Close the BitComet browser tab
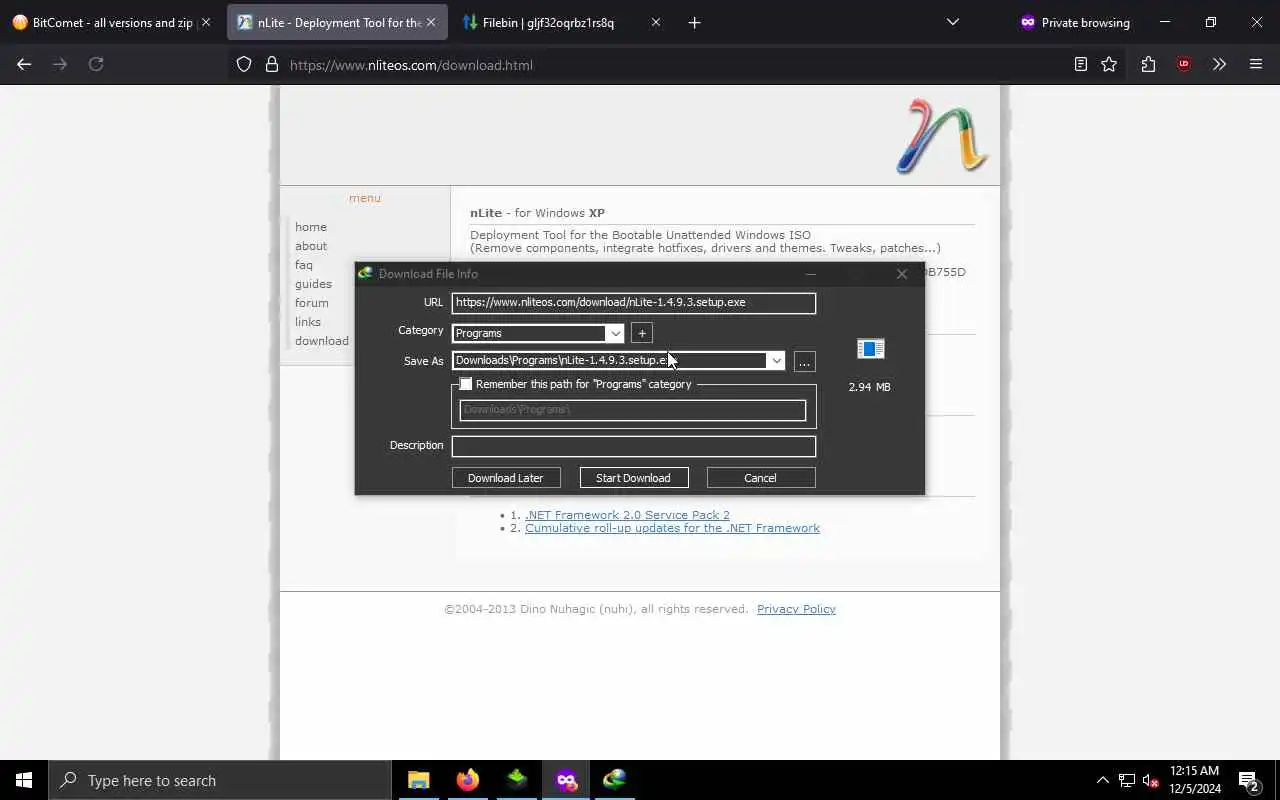The height and width of the screenshot is (800, 1280). tap(206, 22)
